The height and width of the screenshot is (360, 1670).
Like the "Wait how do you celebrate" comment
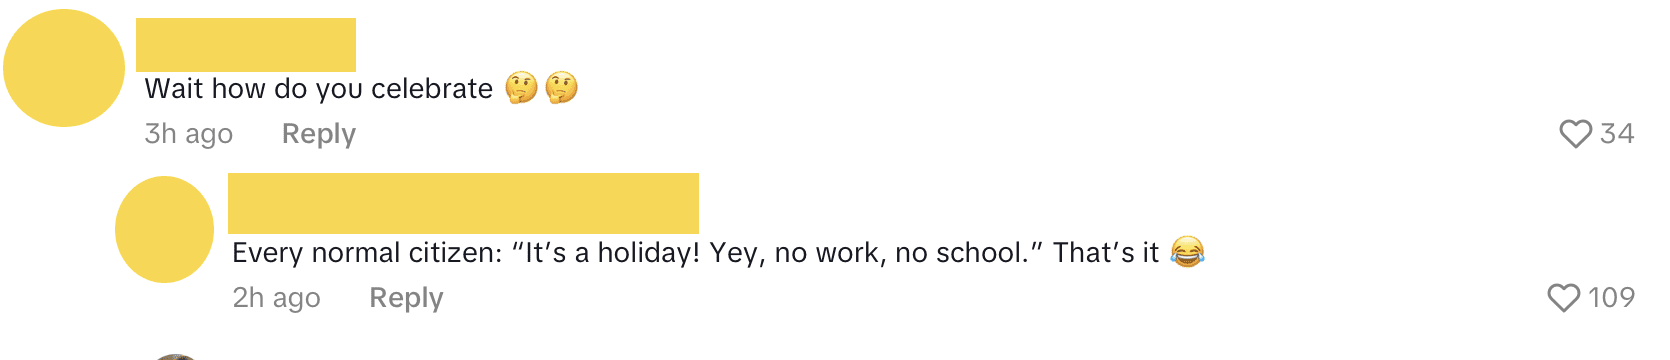coord(1575,134)
